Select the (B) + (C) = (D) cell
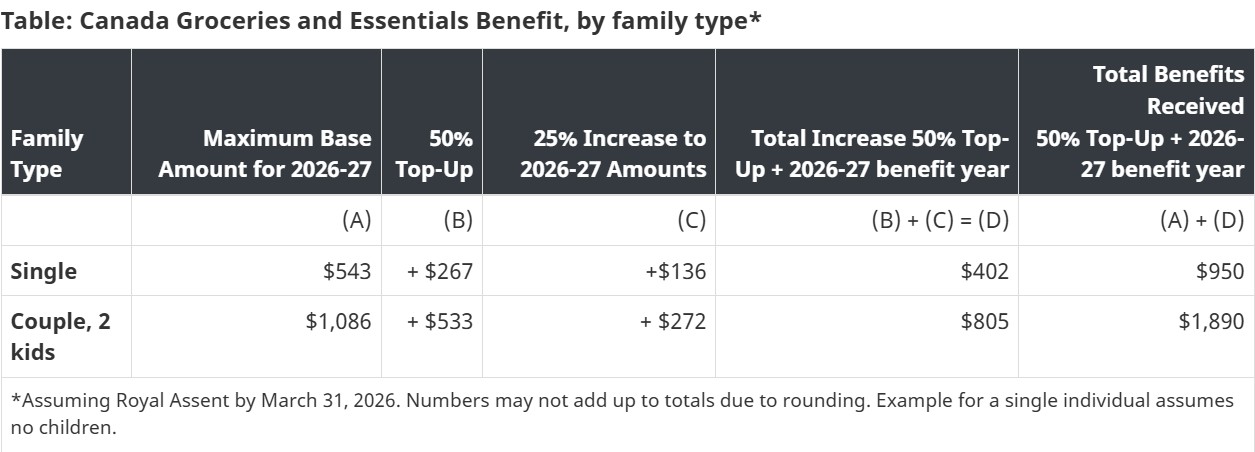 [x=939, y=221]
